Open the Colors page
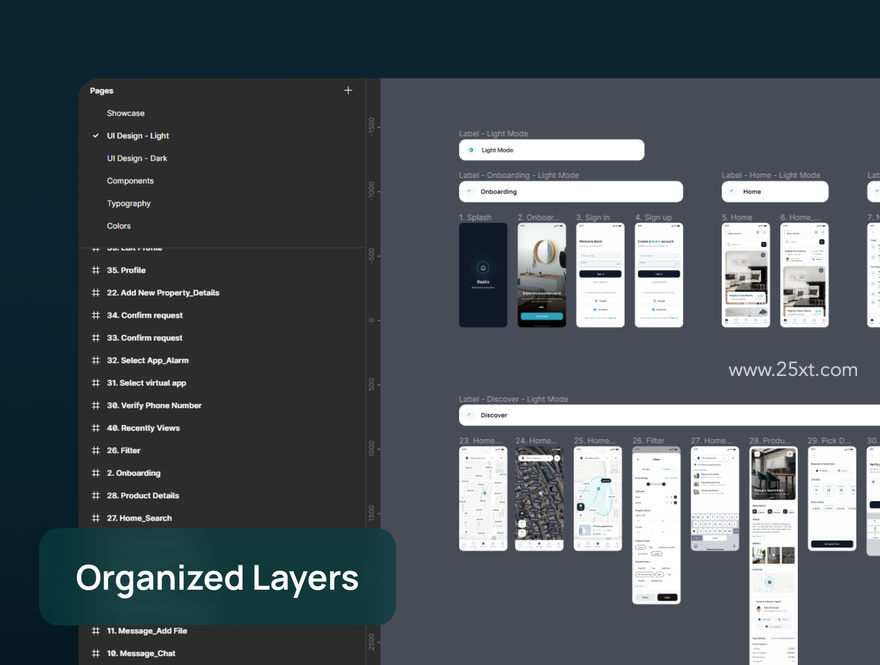This screenshot has width=880, height=665. coord(118,226)
